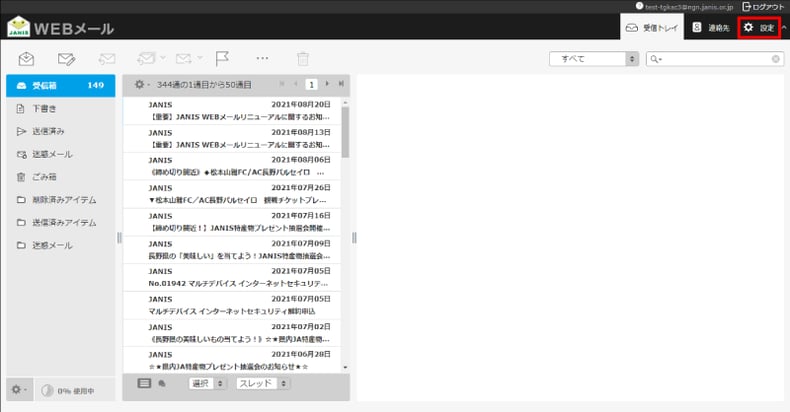The height and width of the screenshot is (412, 790).
Task: Open the すべて filter dropdown
Action: point(594,59)
